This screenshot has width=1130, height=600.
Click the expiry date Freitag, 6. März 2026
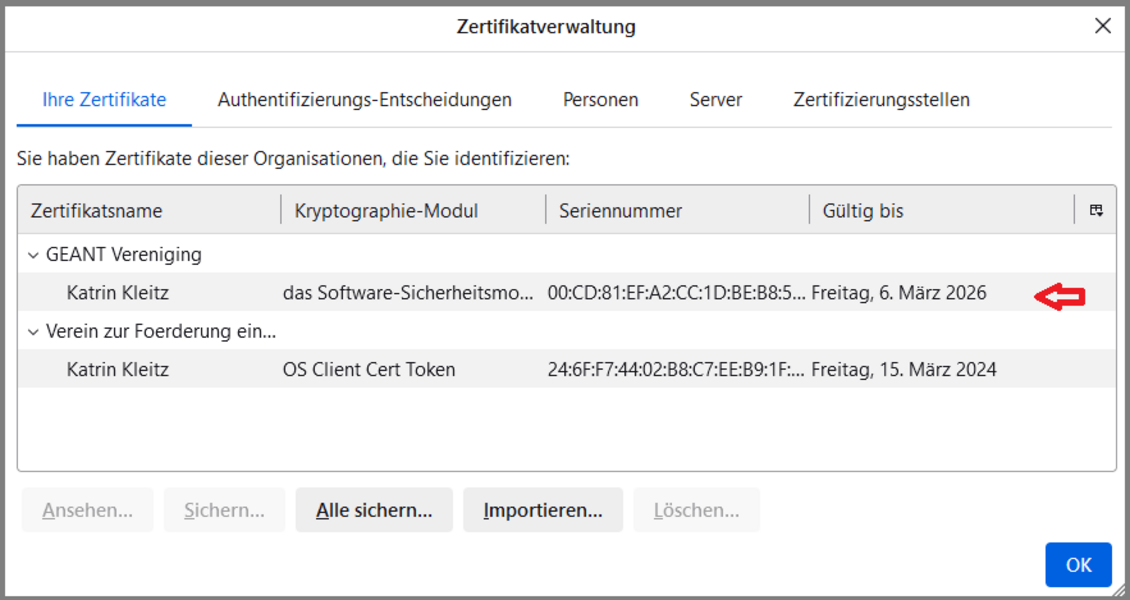click(x=898, y=293)
